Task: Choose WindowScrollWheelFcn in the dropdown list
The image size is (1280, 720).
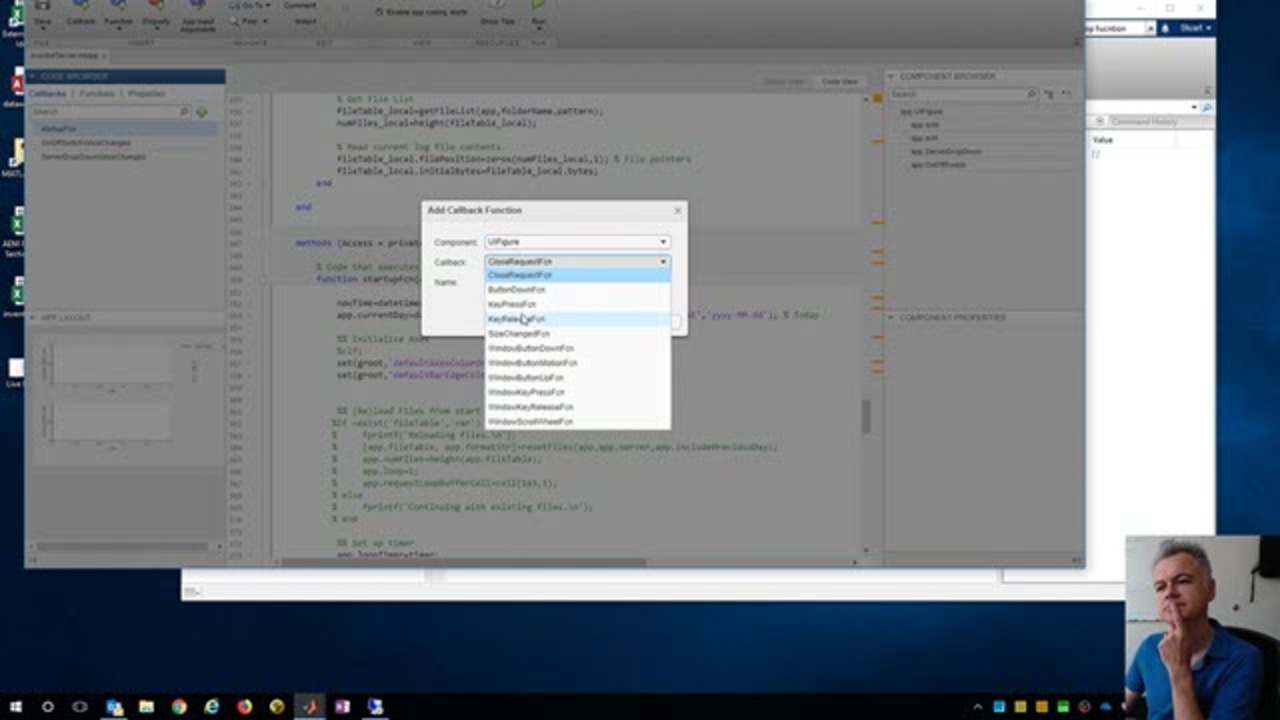Action: pos(530,422)
